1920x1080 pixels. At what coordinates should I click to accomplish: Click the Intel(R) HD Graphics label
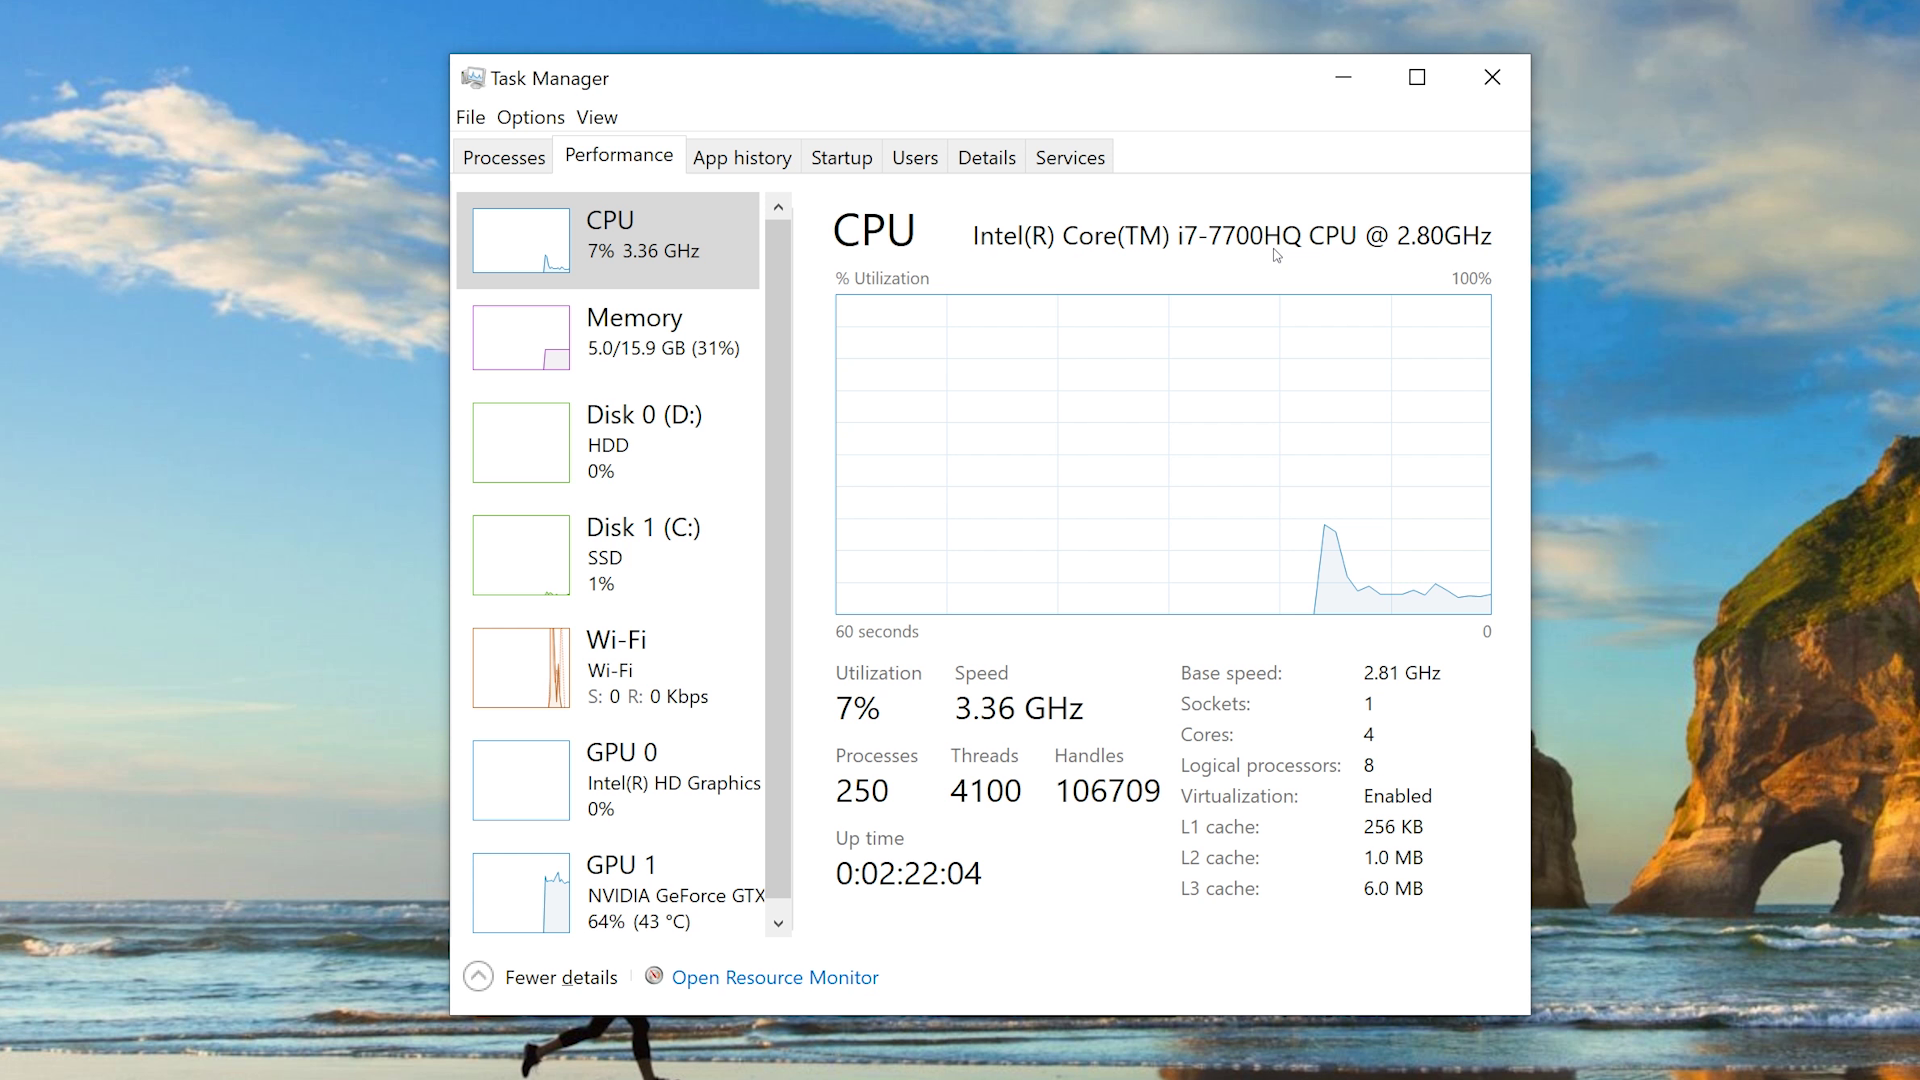point(674,783)
